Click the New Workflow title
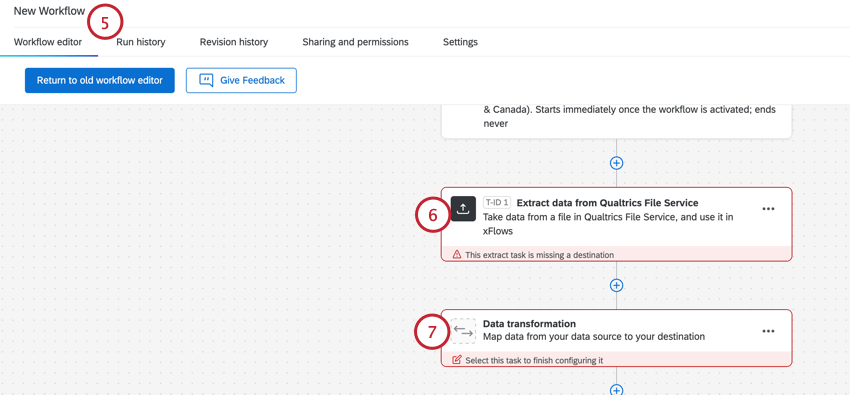Screen dimensions: 850x395 pos(49,11)
